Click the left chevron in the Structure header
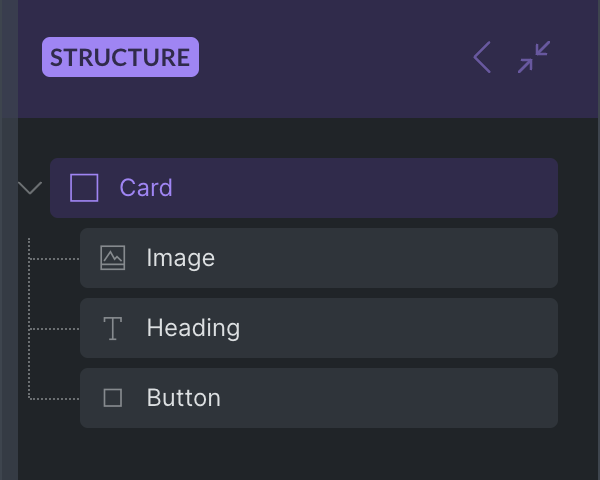This screenshot has width=600, height=480. (482, 58)
